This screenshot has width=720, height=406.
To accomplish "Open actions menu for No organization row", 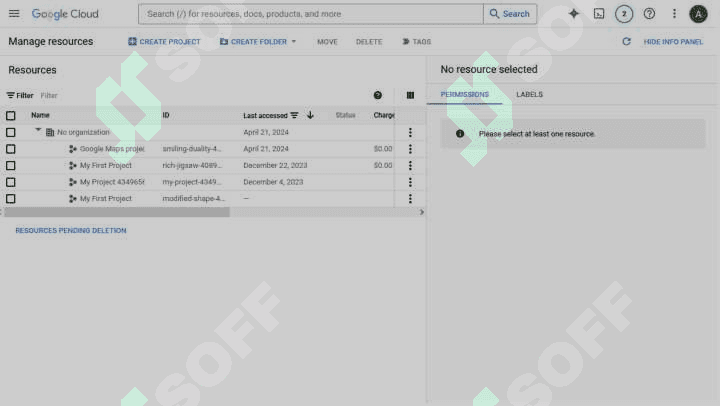I will click(x=410, y=132).
